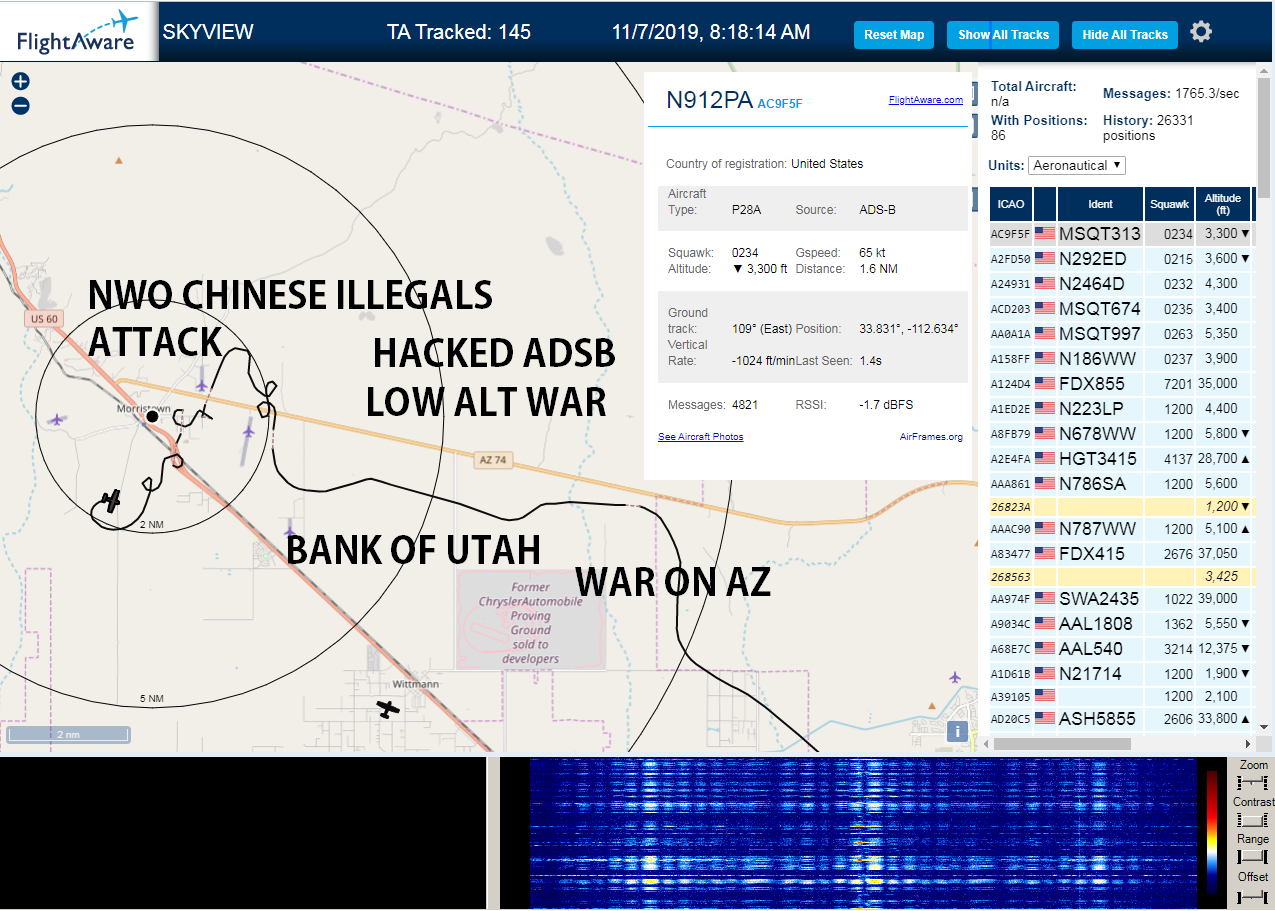Click Show All Tracks button

[1003, 35]
